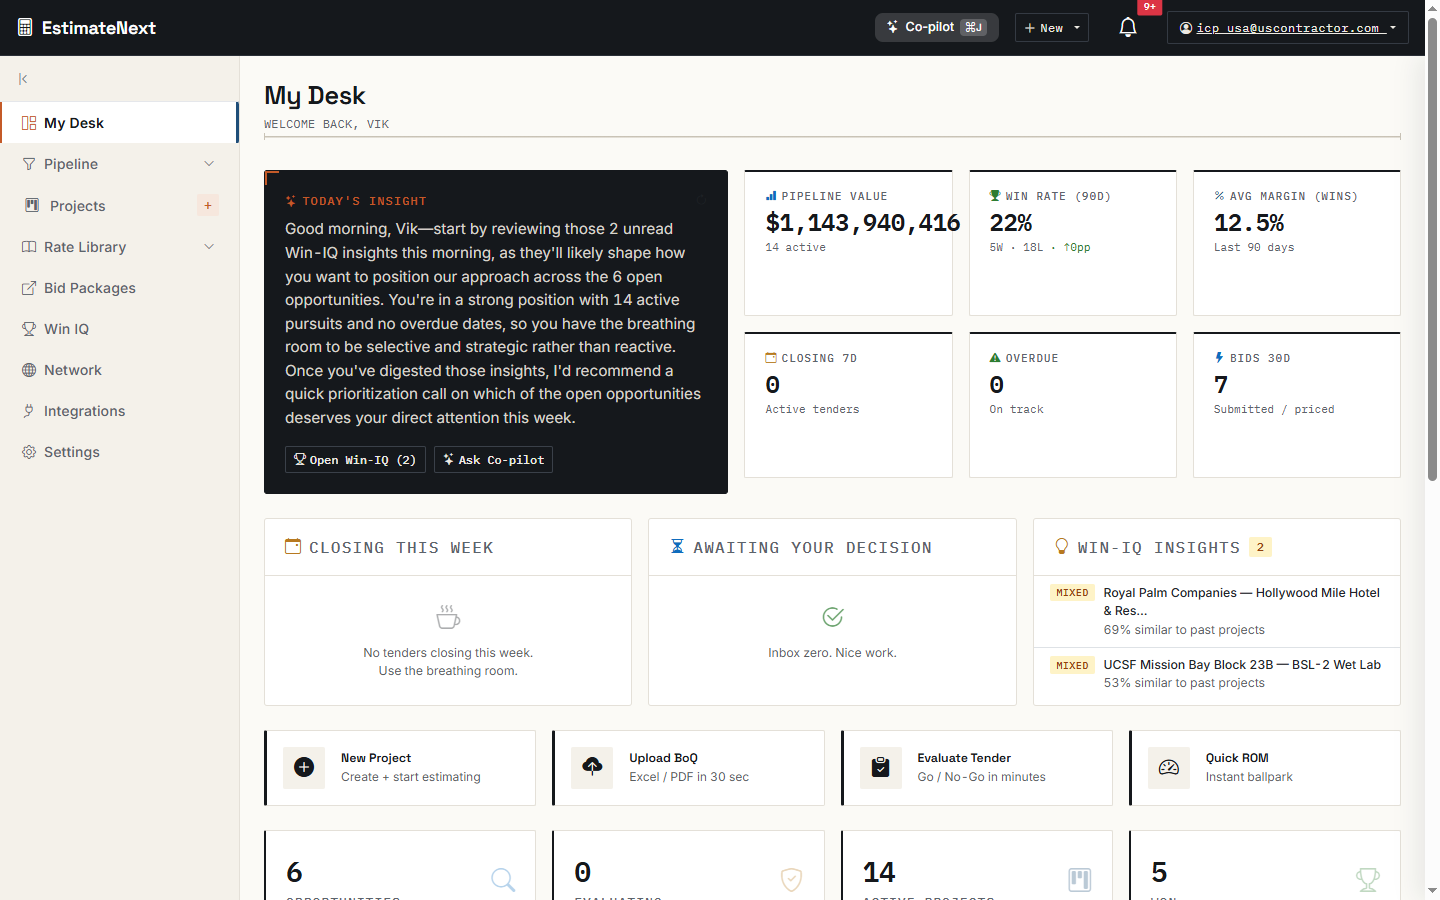Open the notifications bell

[1128, 28]
